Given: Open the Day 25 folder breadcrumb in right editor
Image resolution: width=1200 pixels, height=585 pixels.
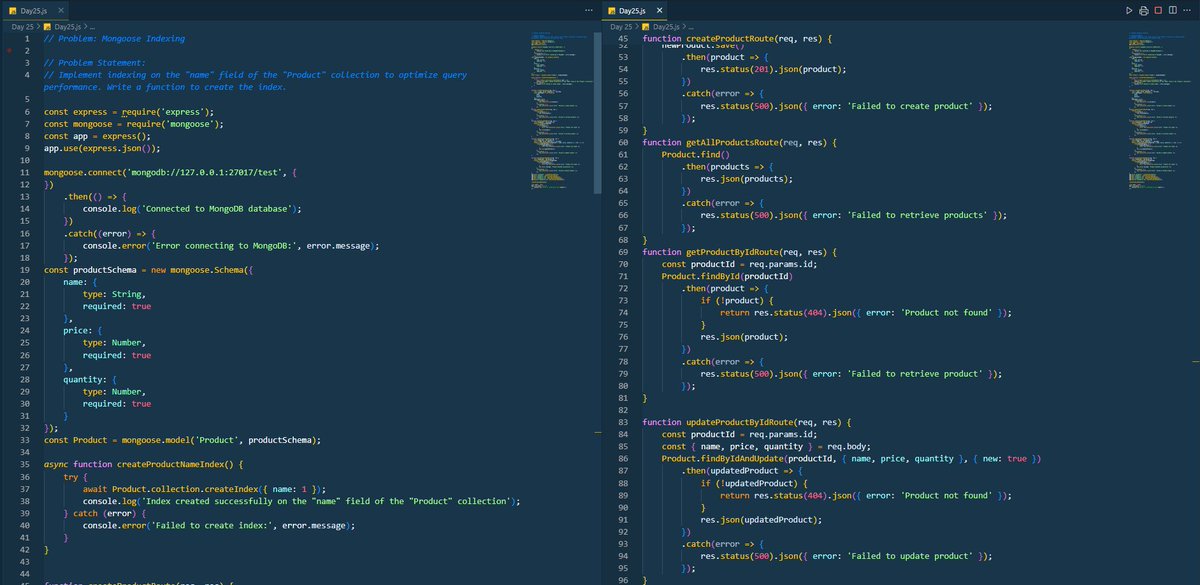Looking at the screenshot, I should 620,26.
